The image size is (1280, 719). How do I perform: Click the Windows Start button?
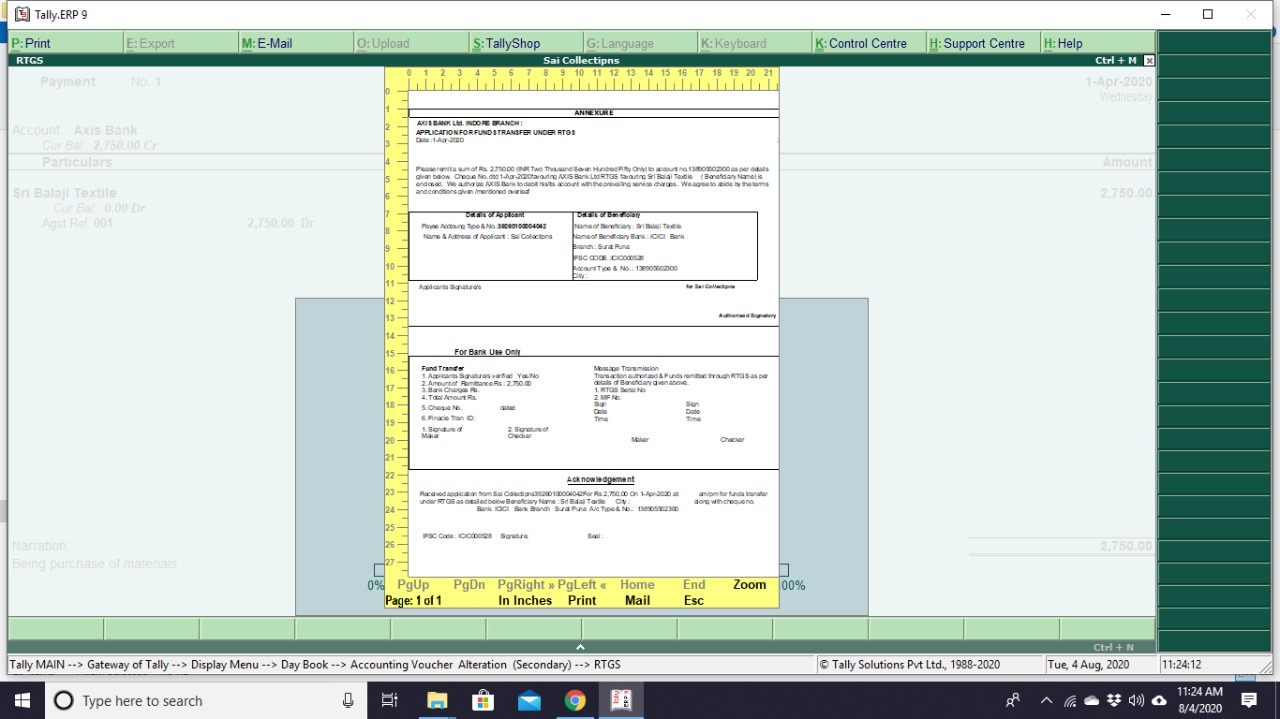click(x=22, y=700)
